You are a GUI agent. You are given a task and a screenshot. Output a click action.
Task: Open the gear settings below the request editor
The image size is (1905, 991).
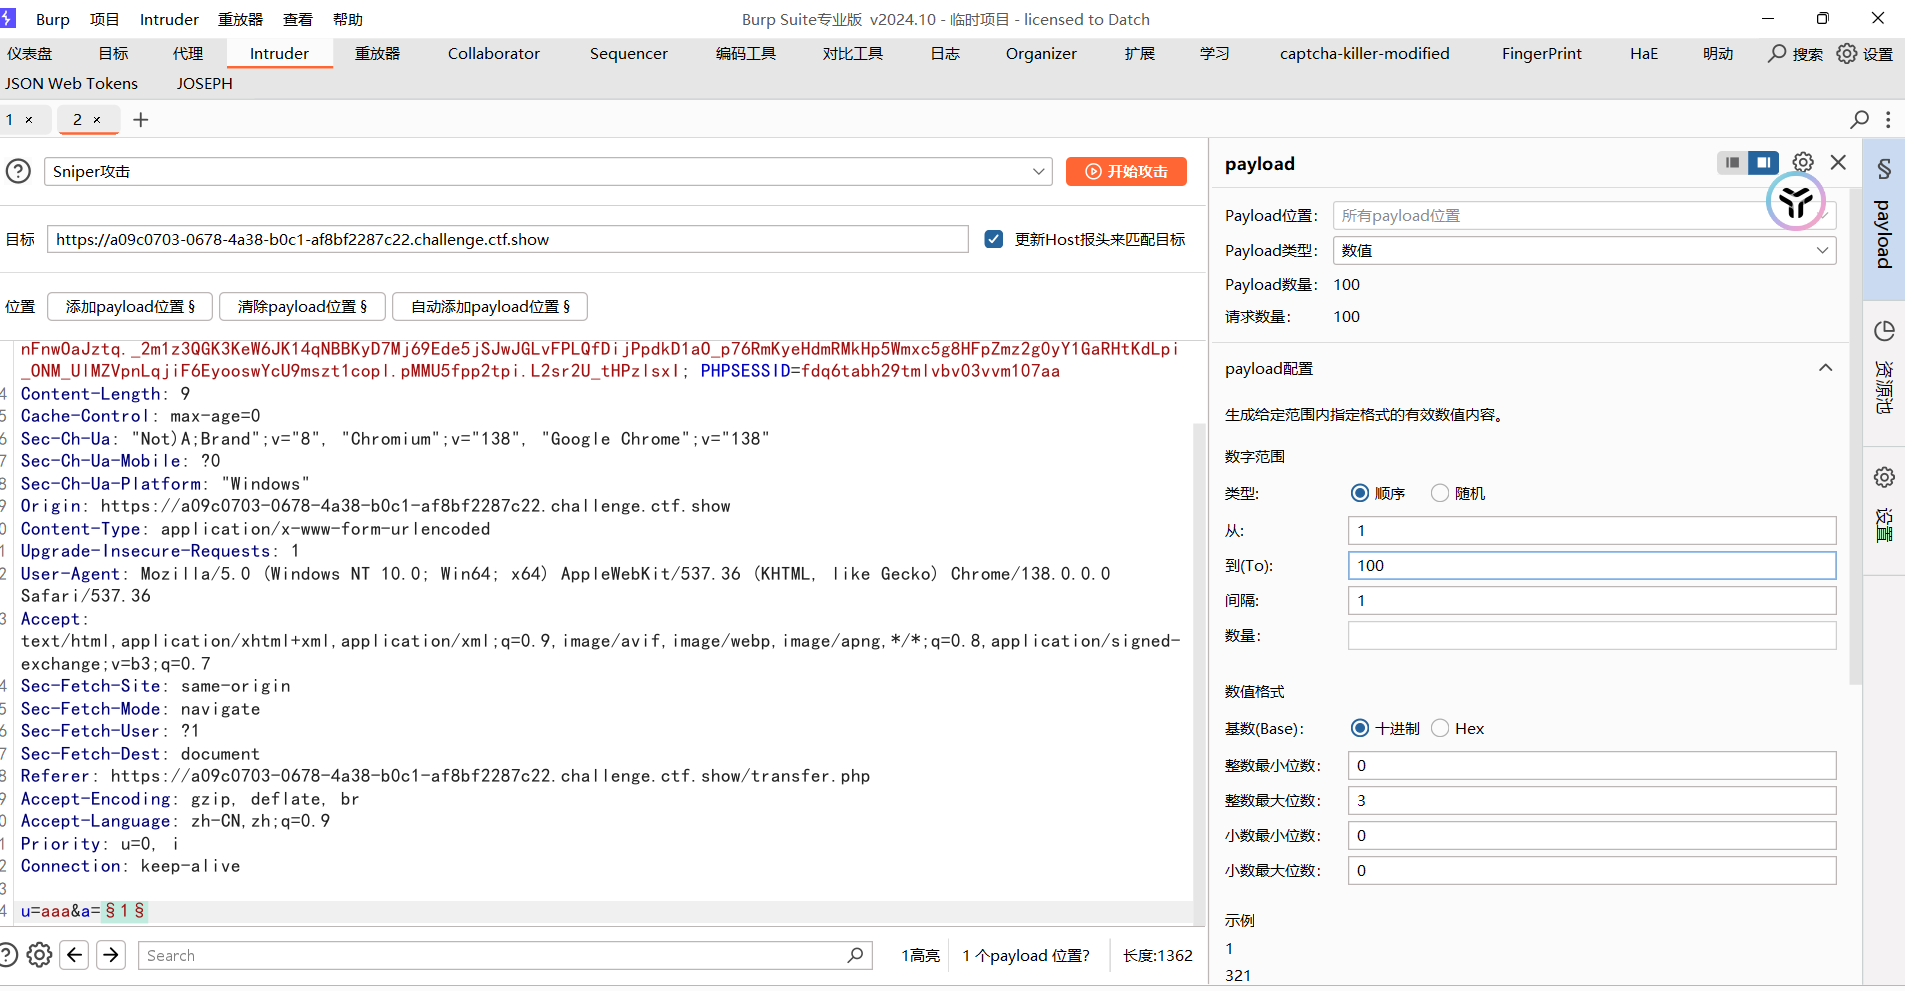click(39, 955)
